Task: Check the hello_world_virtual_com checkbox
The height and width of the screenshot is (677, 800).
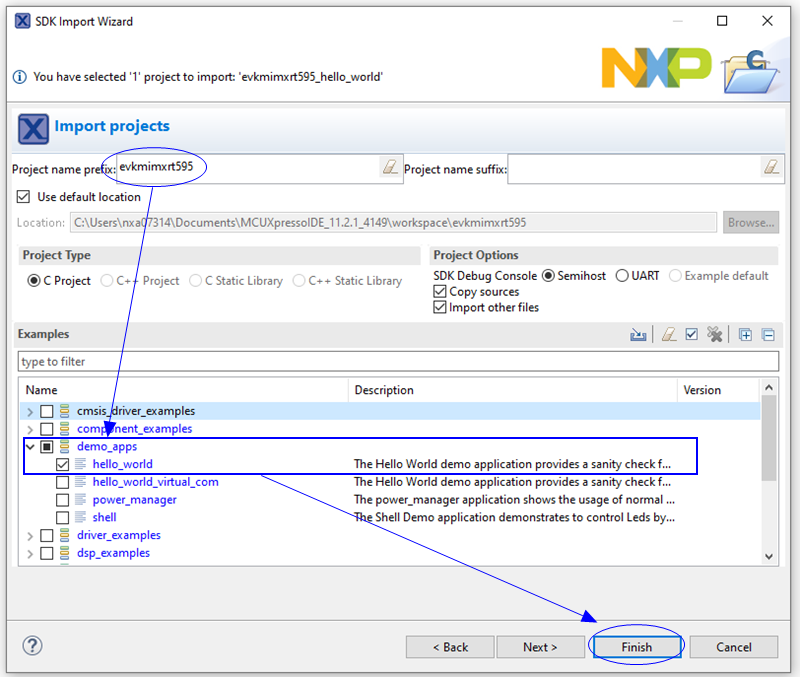Action: point(62,482)
